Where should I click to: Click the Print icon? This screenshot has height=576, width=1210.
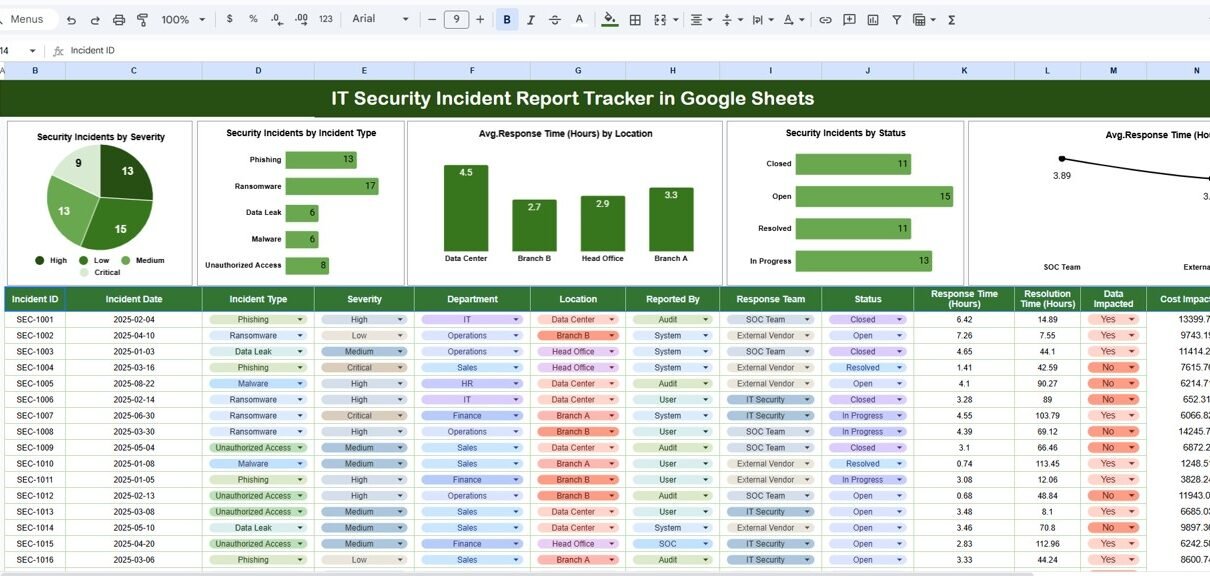119,20
